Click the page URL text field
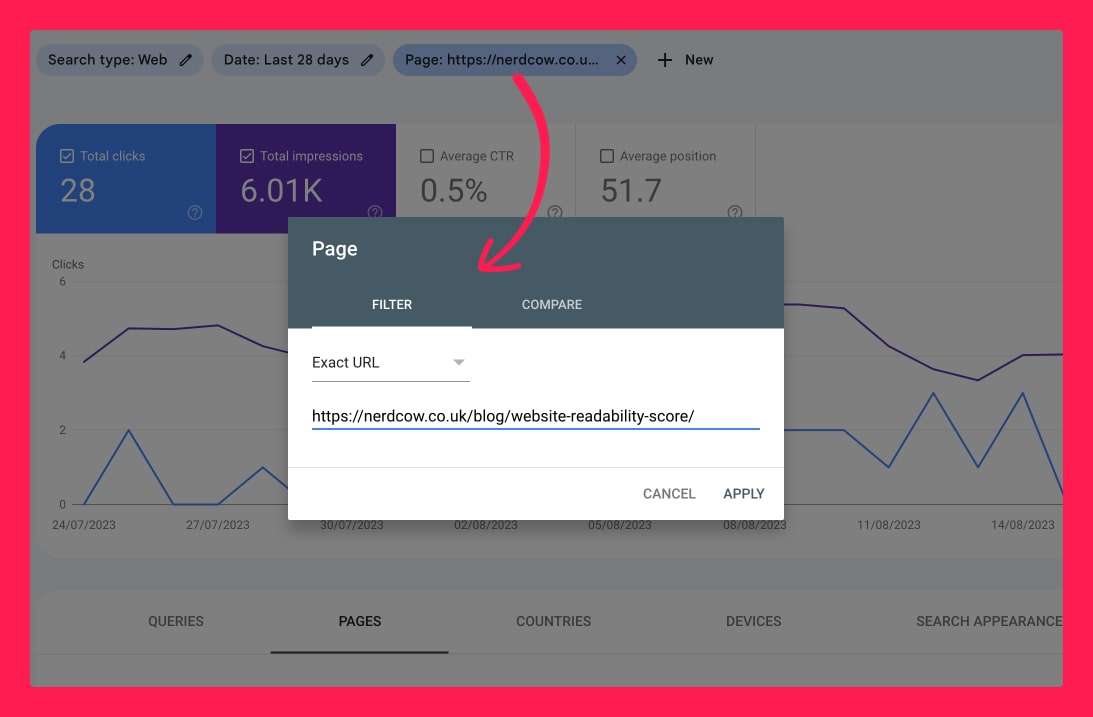Image resolution: width=1093 pixels, height=717 pixels. click(535, 416)
